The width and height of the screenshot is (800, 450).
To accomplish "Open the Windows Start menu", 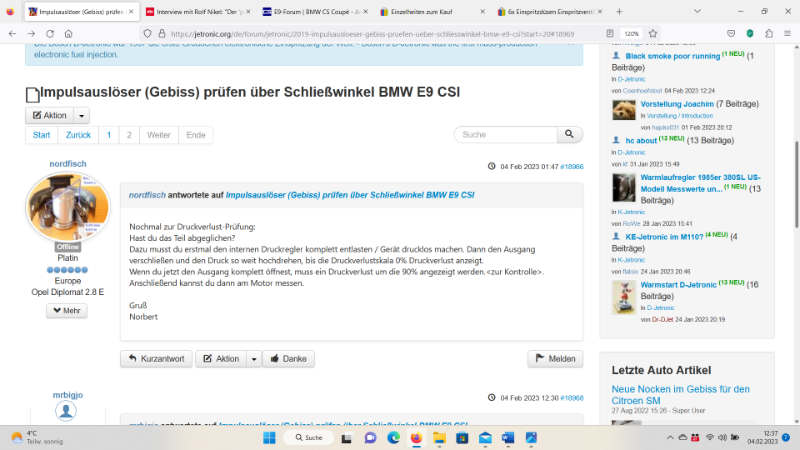I will 267,438.
